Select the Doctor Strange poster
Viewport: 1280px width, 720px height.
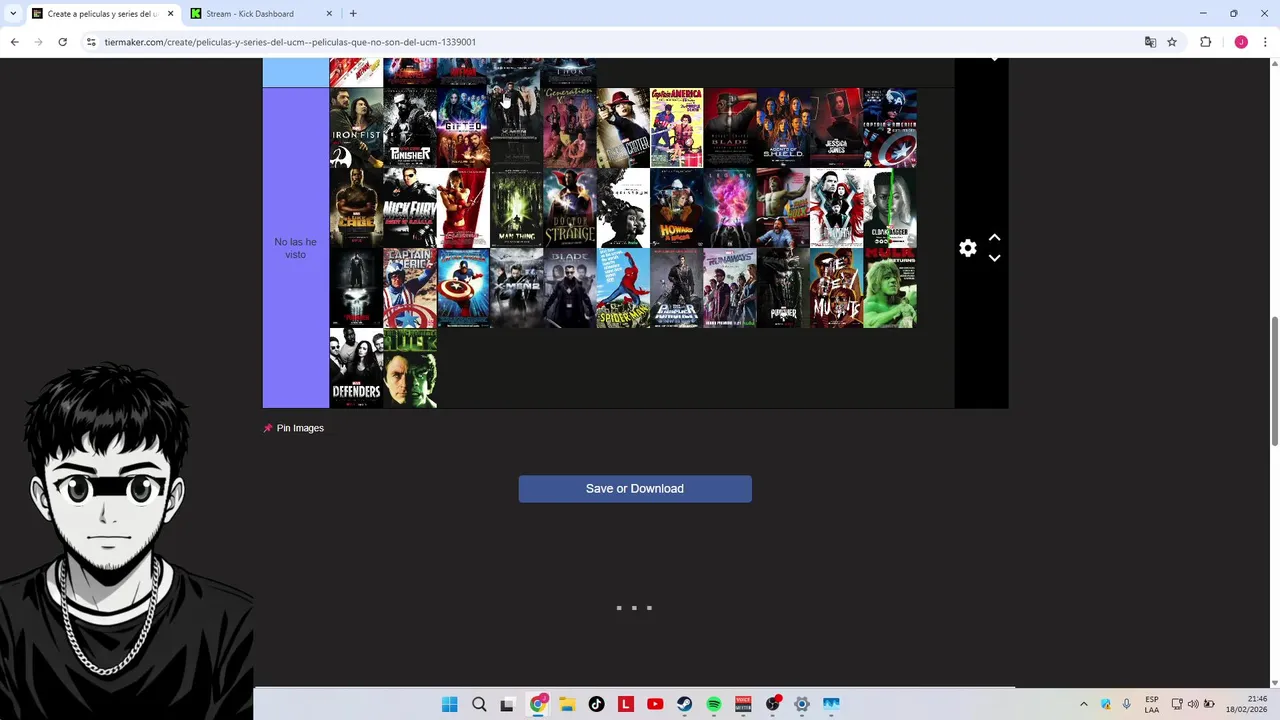pyautogui.click(x=569, y=208)
